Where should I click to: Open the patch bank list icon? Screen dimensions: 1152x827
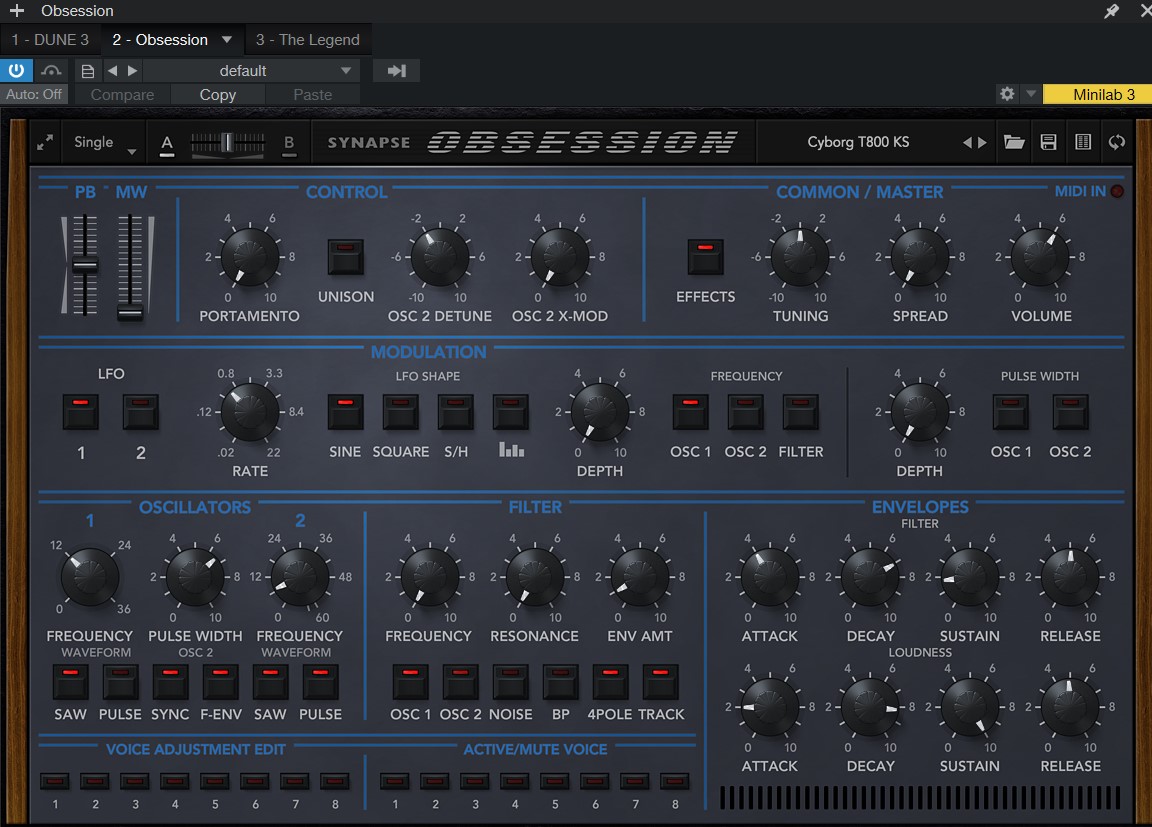point(1083,142)
